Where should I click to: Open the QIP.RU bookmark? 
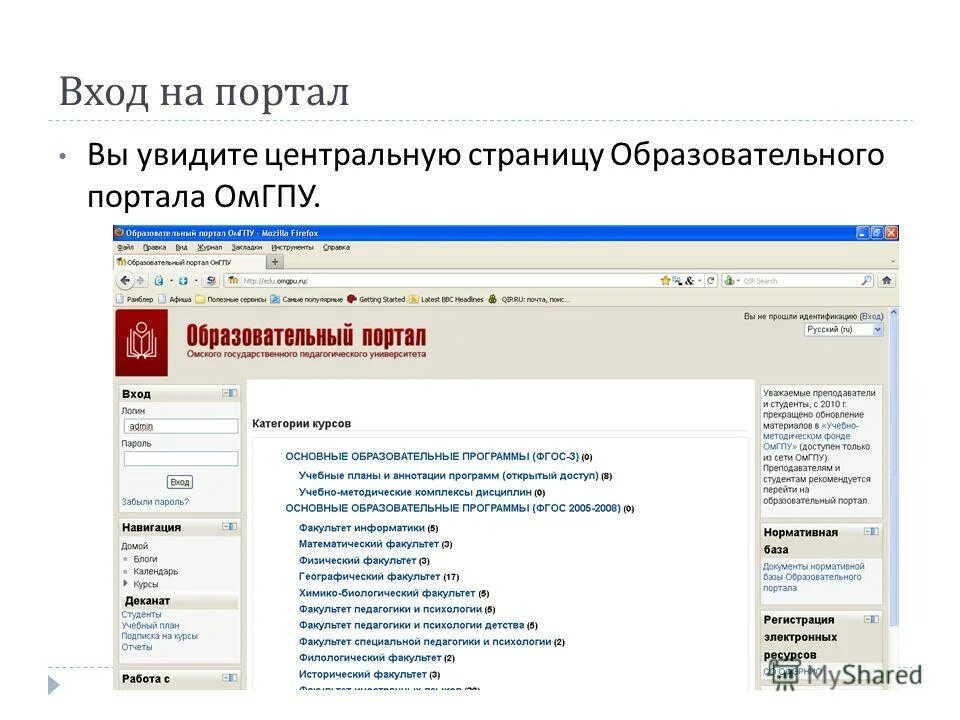tap(528, 299)
